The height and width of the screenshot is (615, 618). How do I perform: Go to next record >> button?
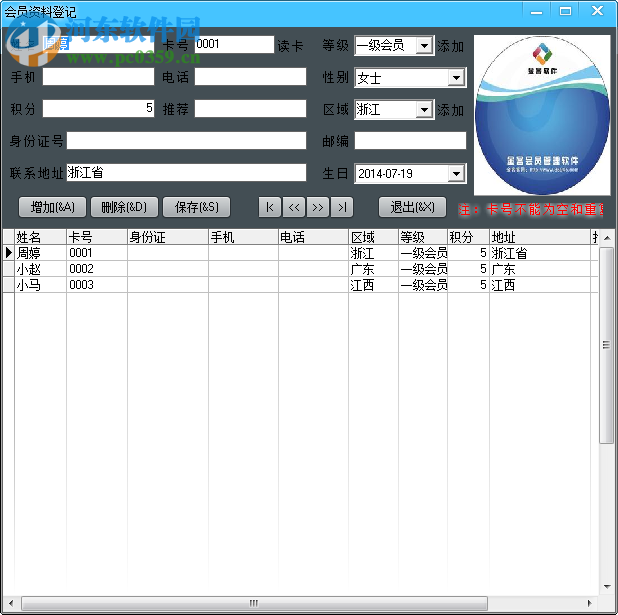(318, 207)
